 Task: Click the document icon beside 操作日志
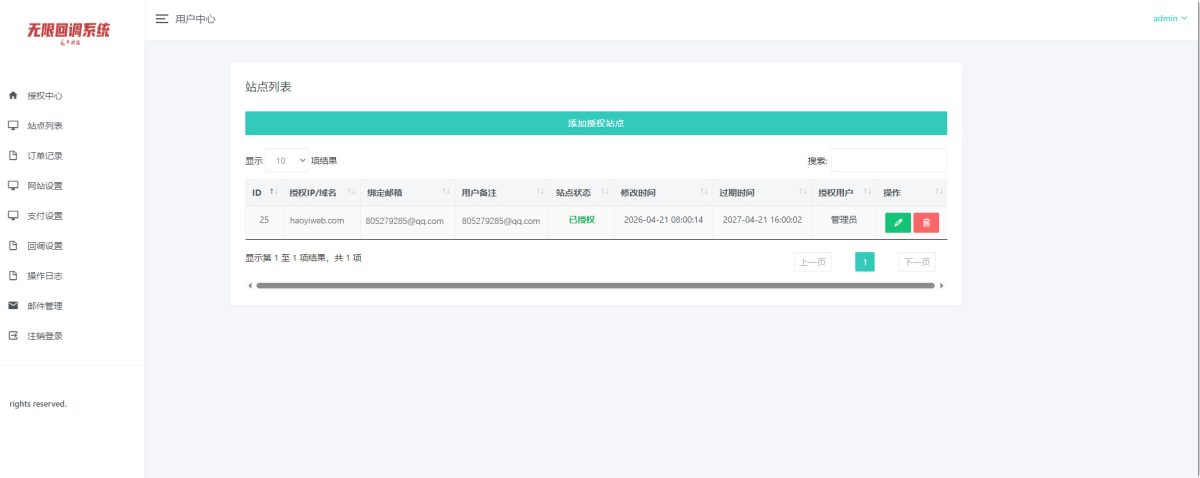13,276
